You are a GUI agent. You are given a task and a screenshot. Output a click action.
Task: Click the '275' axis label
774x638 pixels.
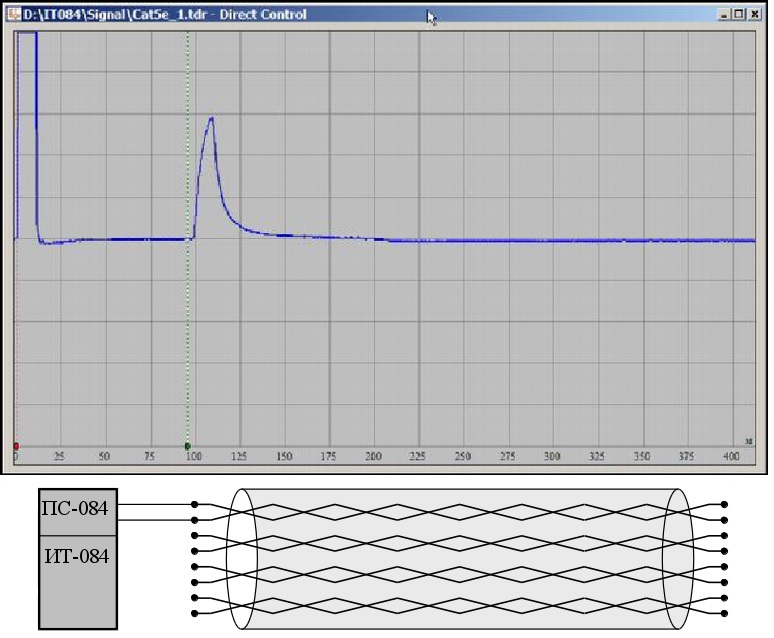click(x=507, y=456)
